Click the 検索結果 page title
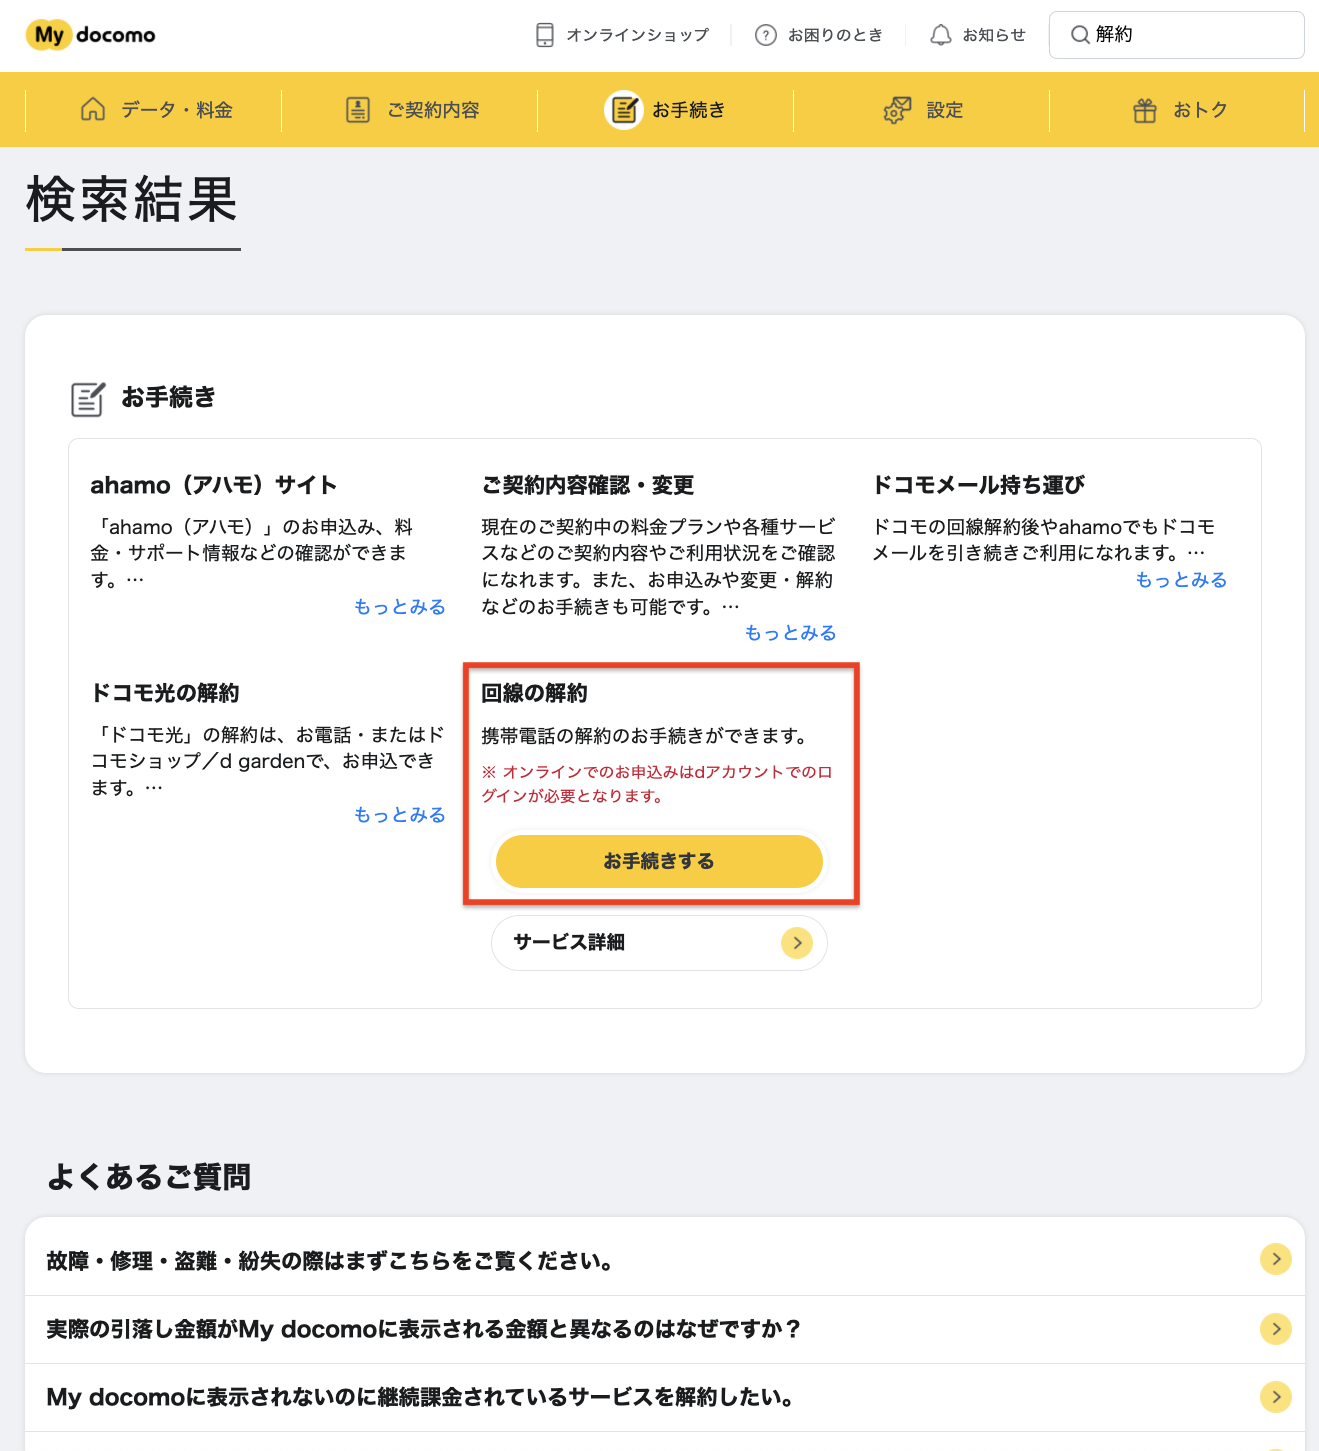 [x=132, y=200]
